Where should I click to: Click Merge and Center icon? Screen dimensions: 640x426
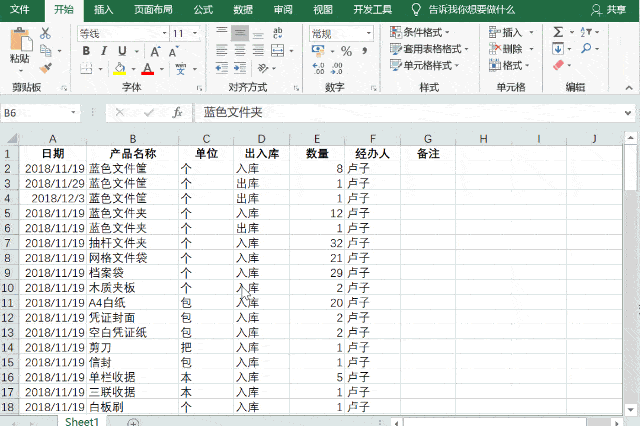(278, 51)
